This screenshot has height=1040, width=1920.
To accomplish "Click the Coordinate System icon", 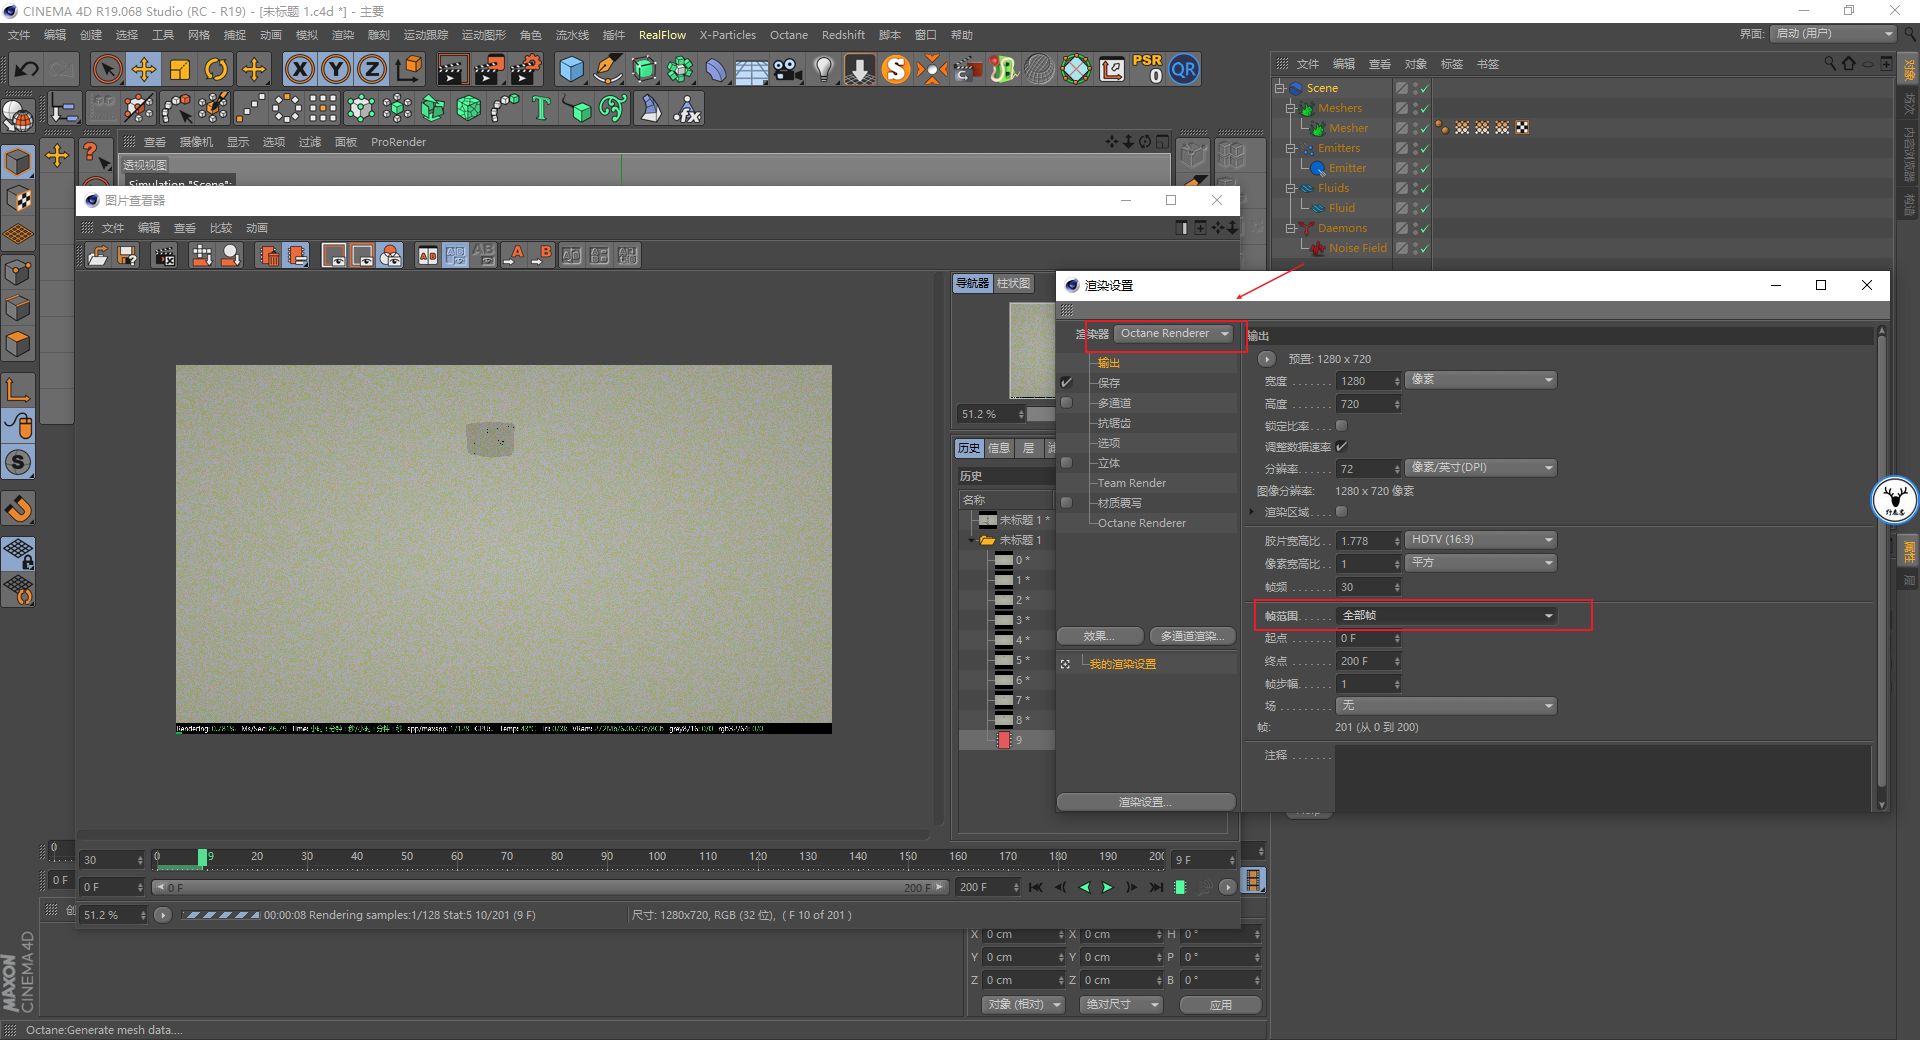I will point(409,69).
